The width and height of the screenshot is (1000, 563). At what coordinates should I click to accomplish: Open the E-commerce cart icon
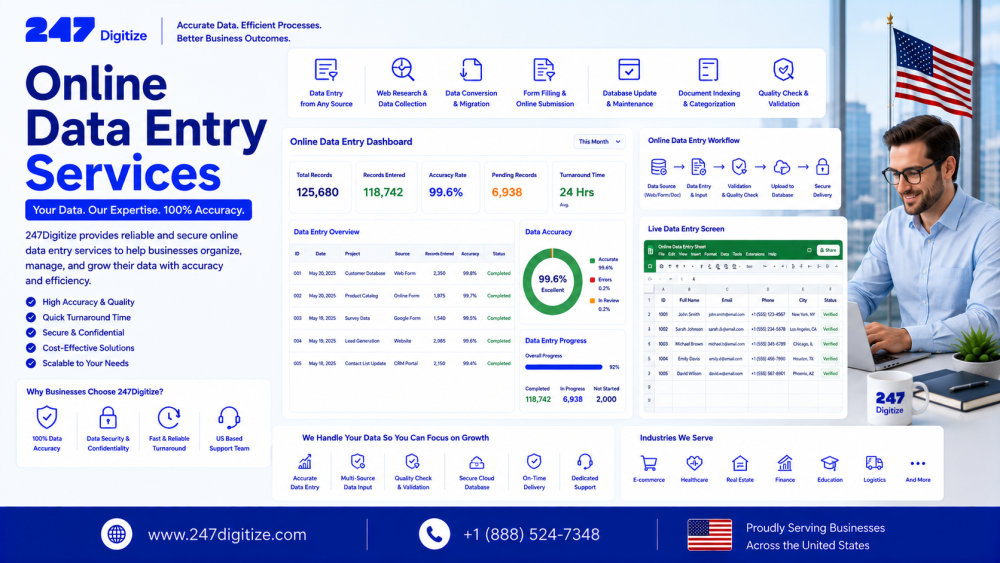[x=649, y=463]
